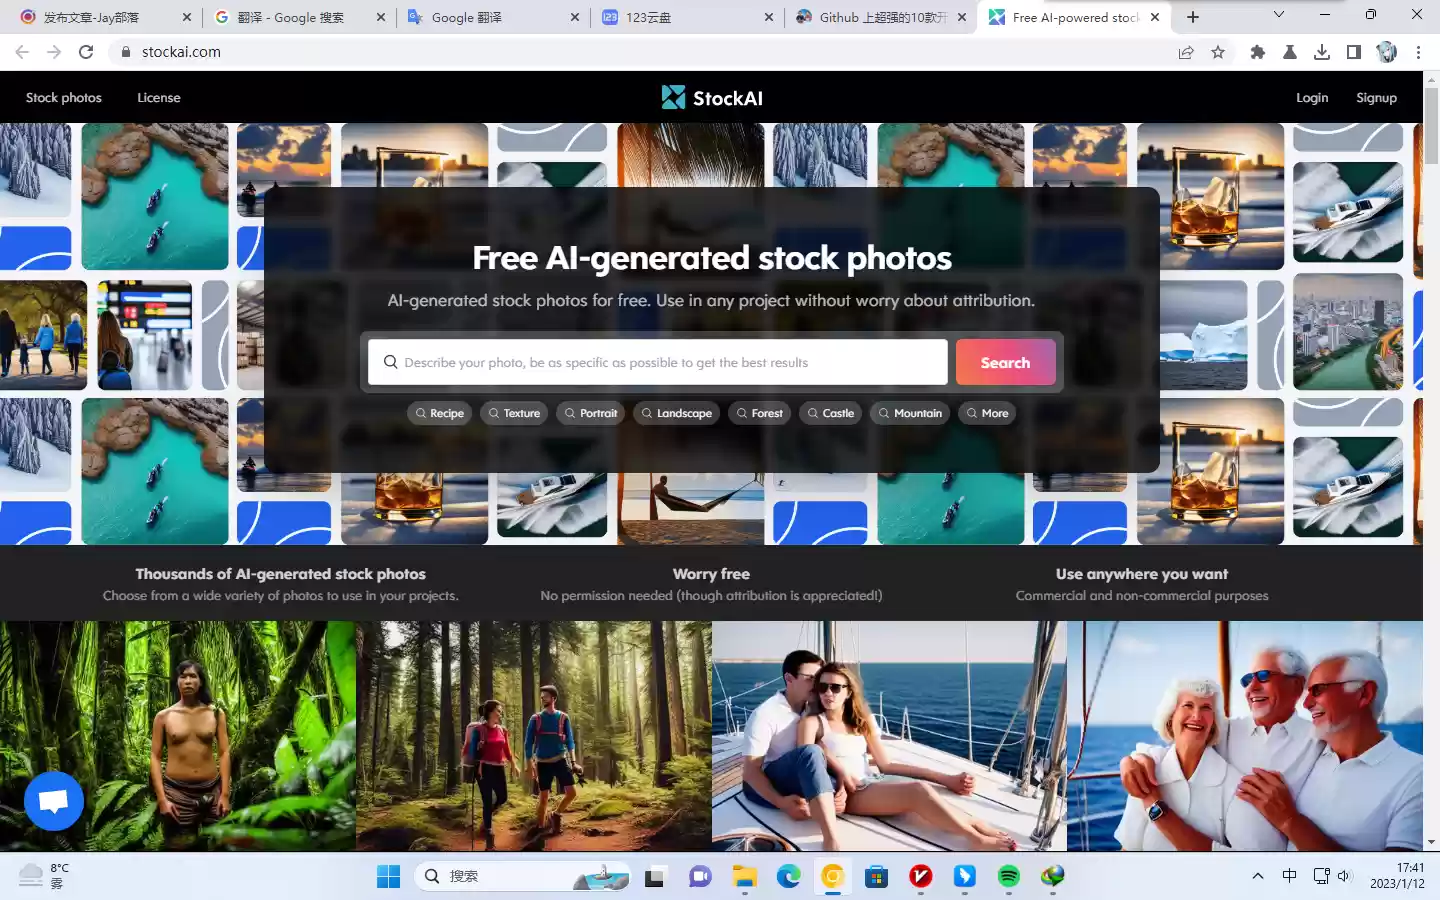1440x900 pixels.
Task: Share this page via address bar icon
Action: [1186, 52]
